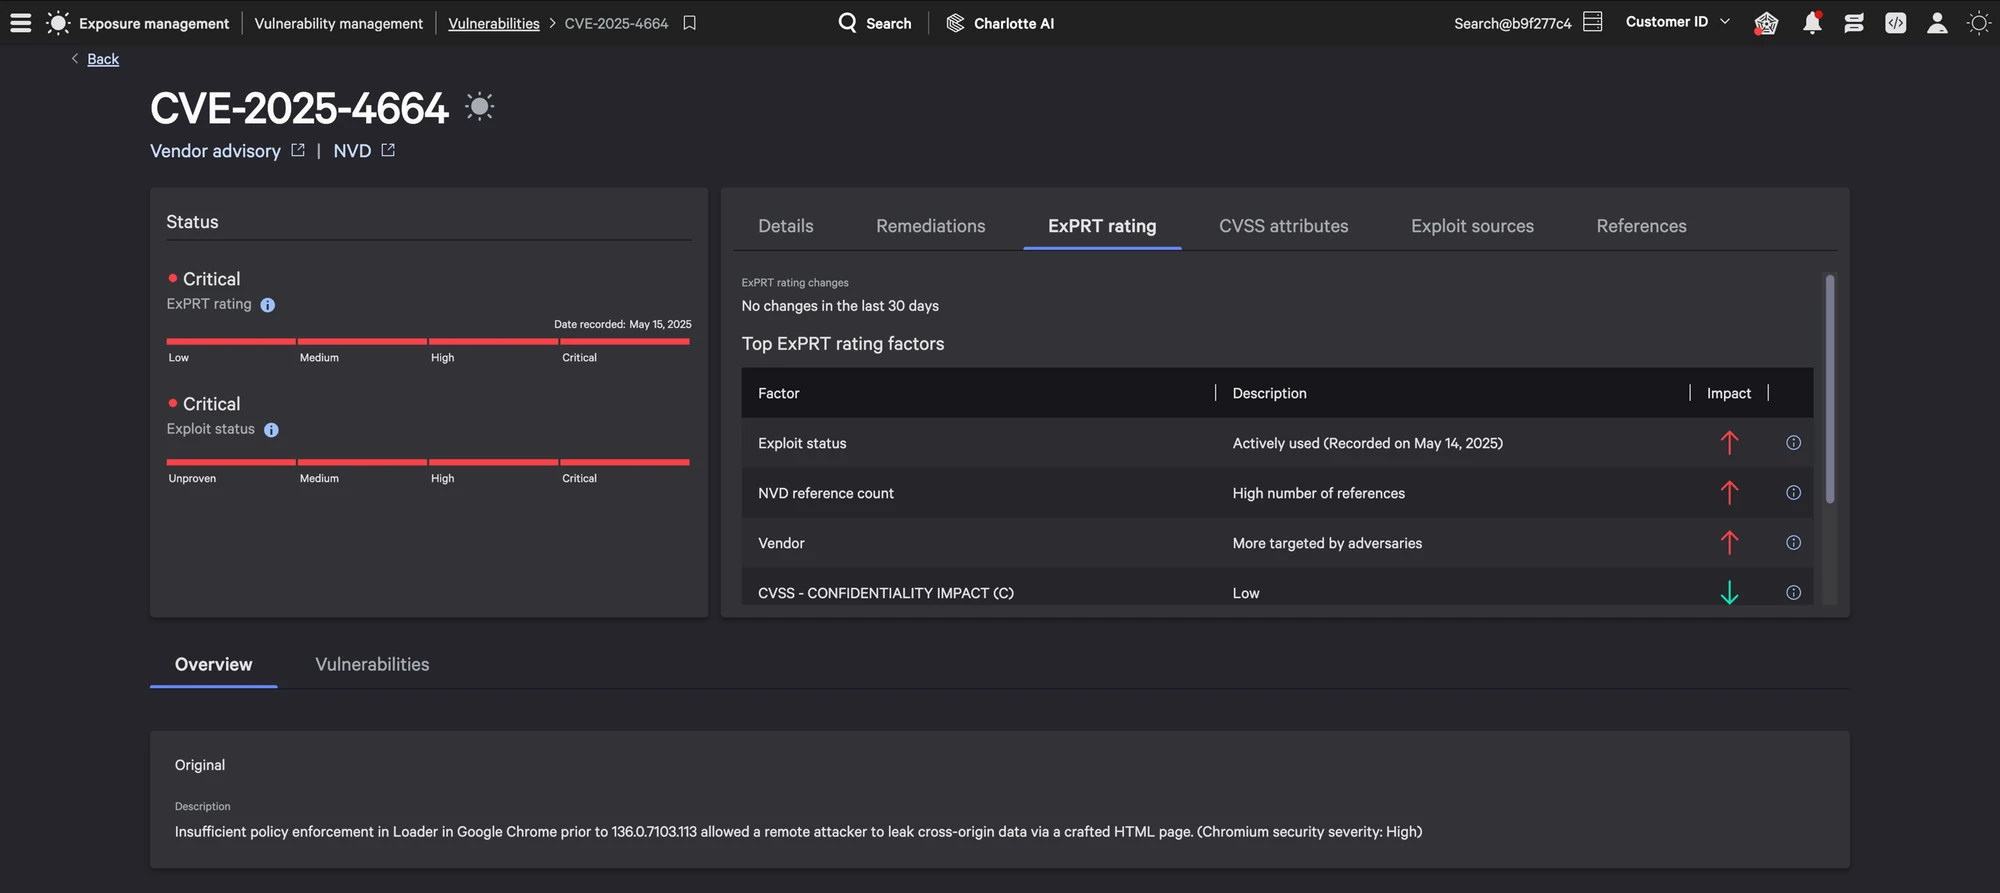Click up arrow impact for NVD reference count

[x=1729, y=493]
